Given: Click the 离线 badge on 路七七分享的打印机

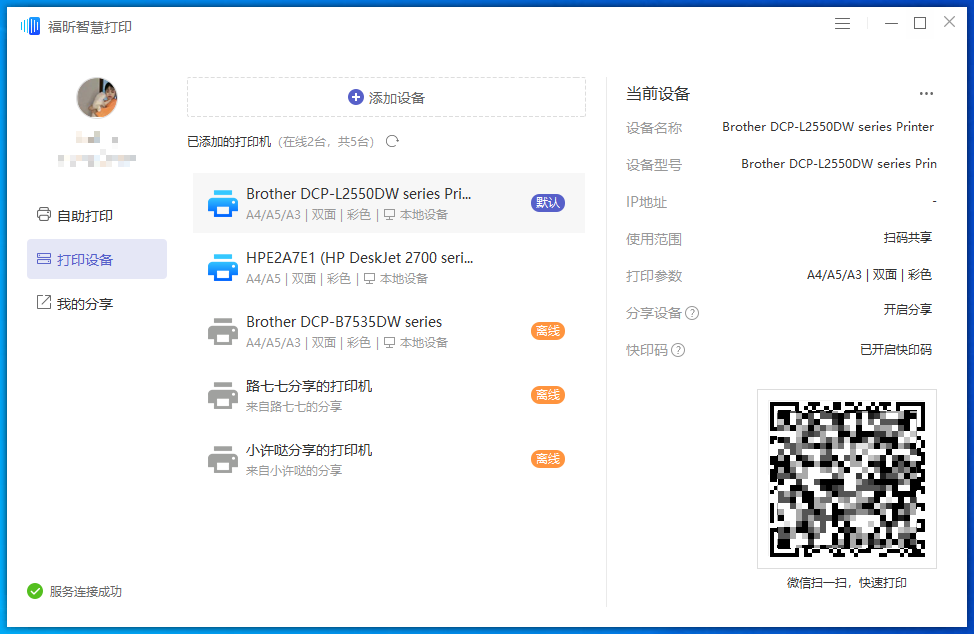Looking at the screenshot, I should click(548, 394).
